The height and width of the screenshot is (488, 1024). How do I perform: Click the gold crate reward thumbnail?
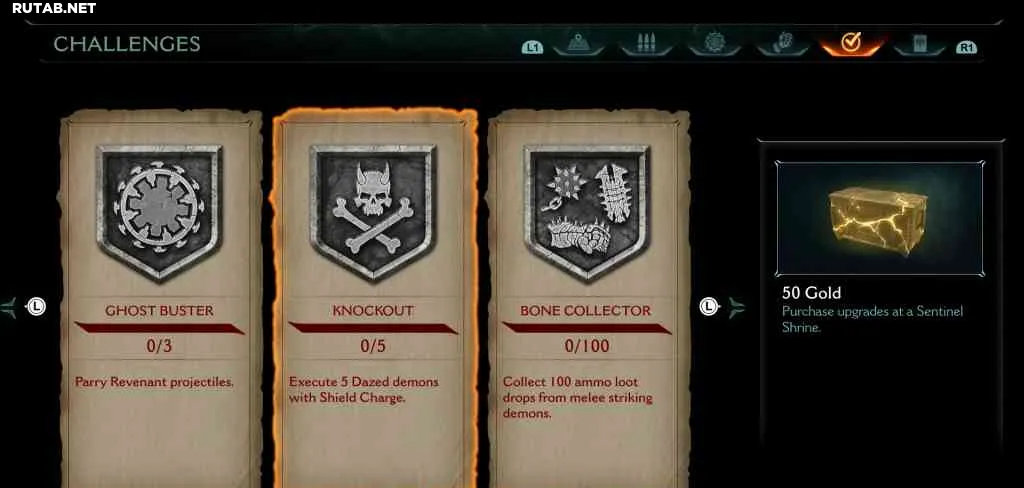coord(880,219)
